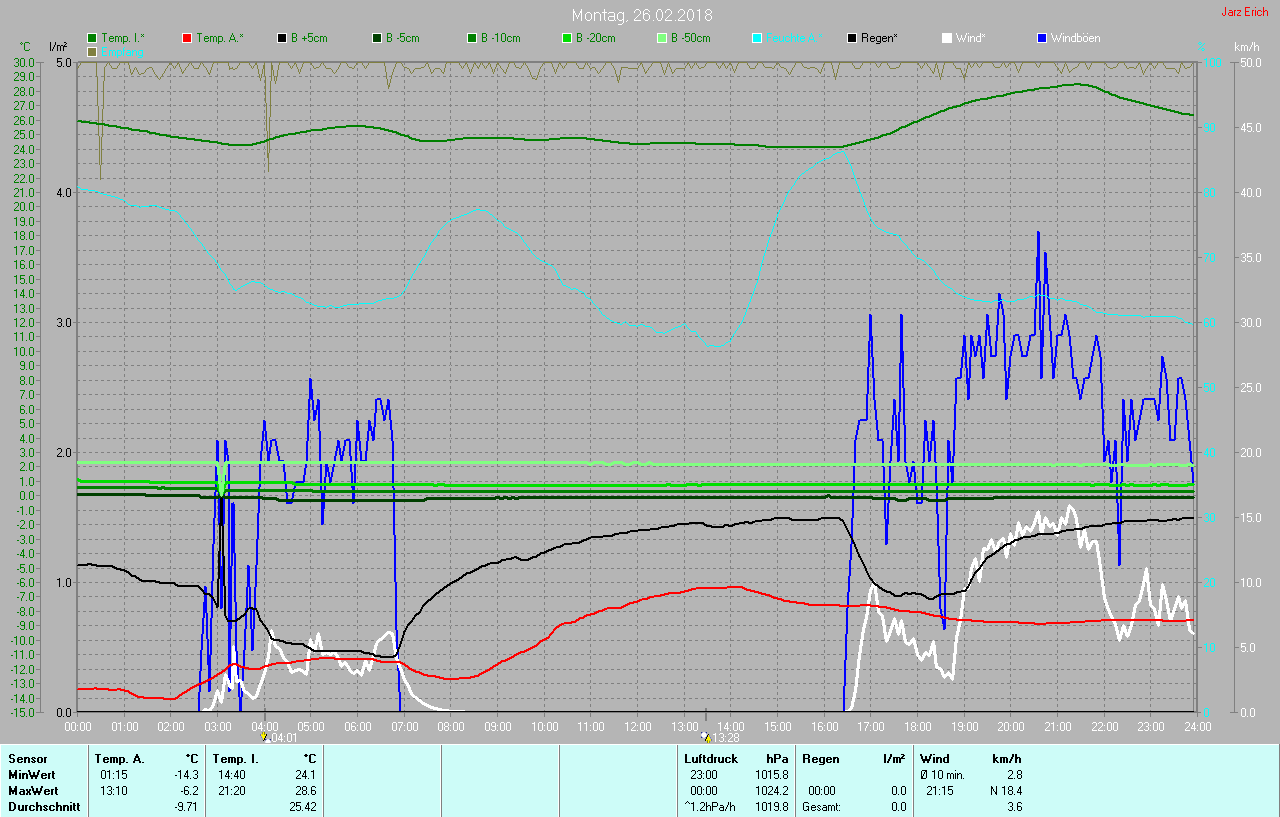Click the Durchschnitt row label
Image resolution: width=1280 pixels, height=817 pixels.
click(x=44, y=807)
